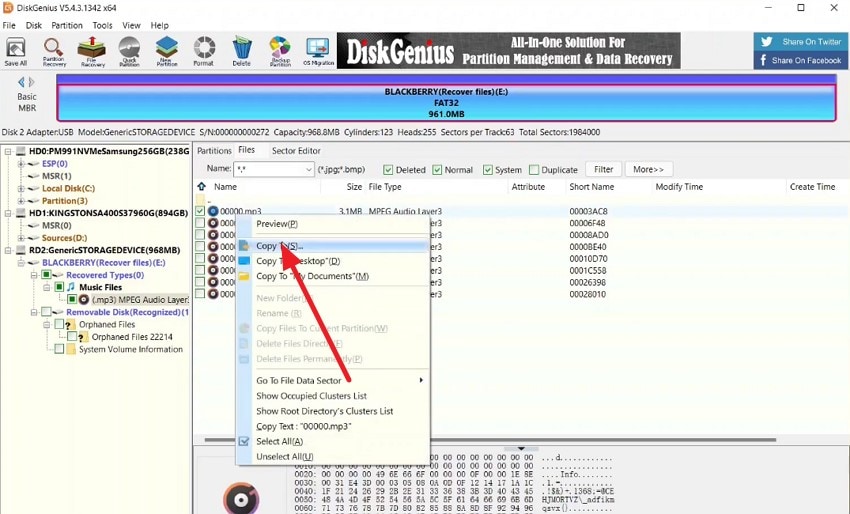Image resolution: width=850 pixels, height=514 pixels.
Task: Collapse the HD1 KINGSTON disk node
Action: click(8, 213)
